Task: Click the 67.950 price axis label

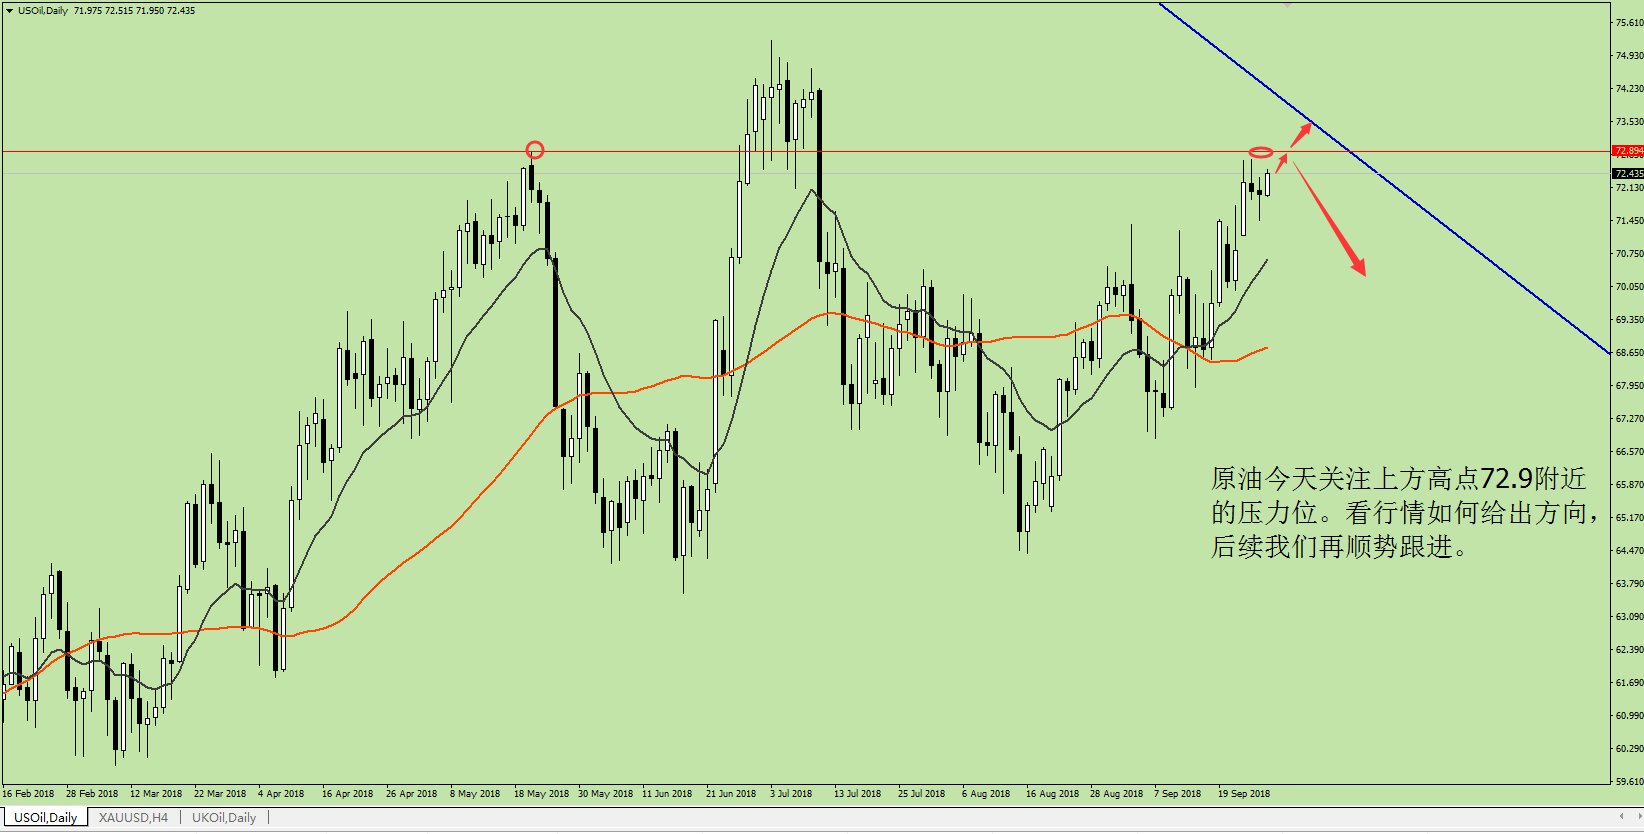Action: pyautogui.click(x=1629, y=386)
